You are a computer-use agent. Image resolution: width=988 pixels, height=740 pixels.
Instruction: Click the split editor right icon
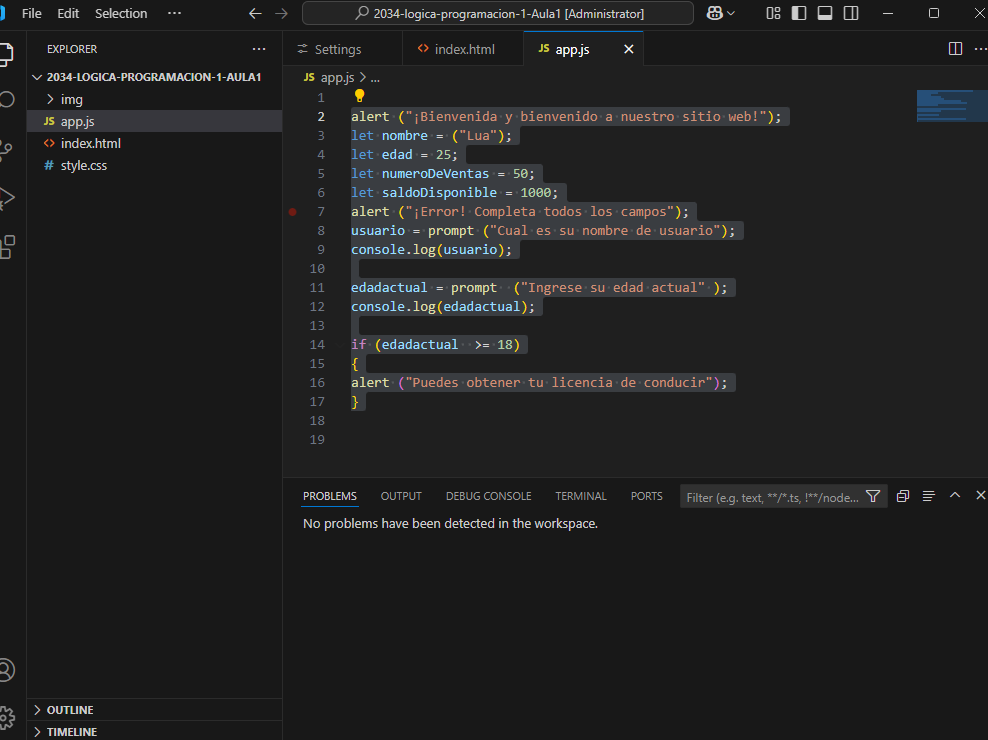955,49
